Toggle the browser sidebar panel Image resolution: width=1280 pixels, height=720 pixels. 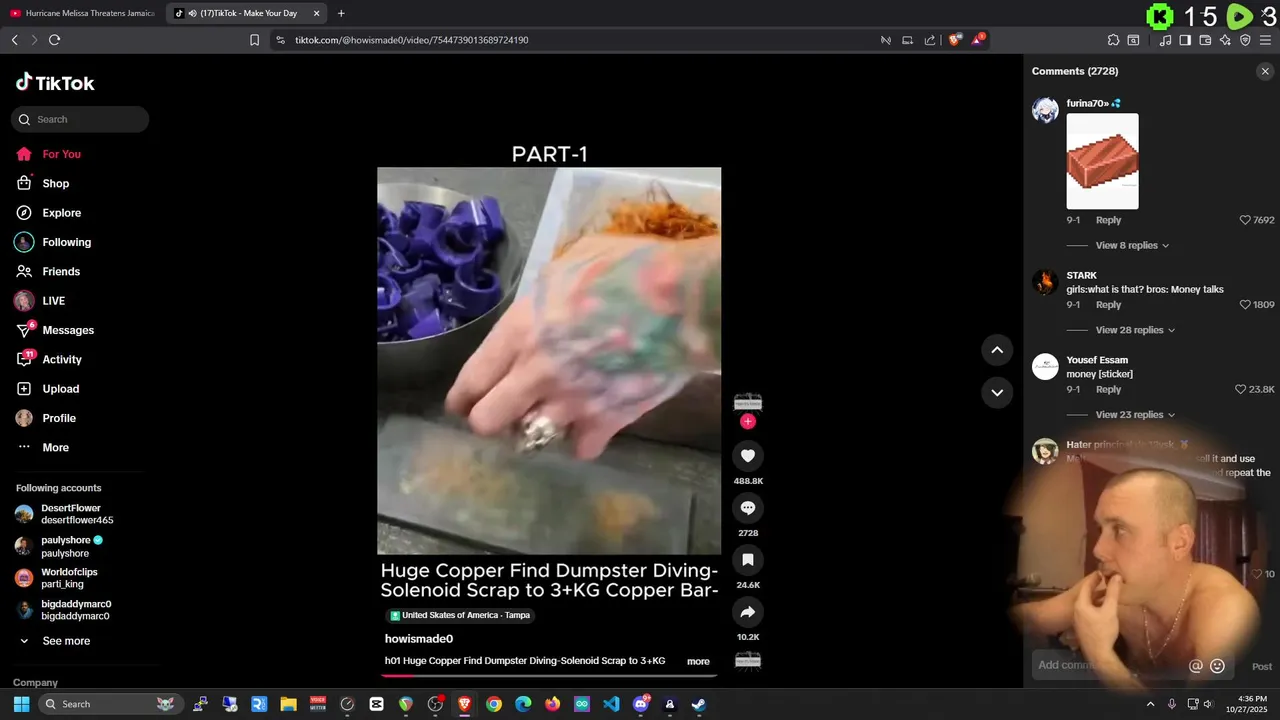pos(1185,40)
